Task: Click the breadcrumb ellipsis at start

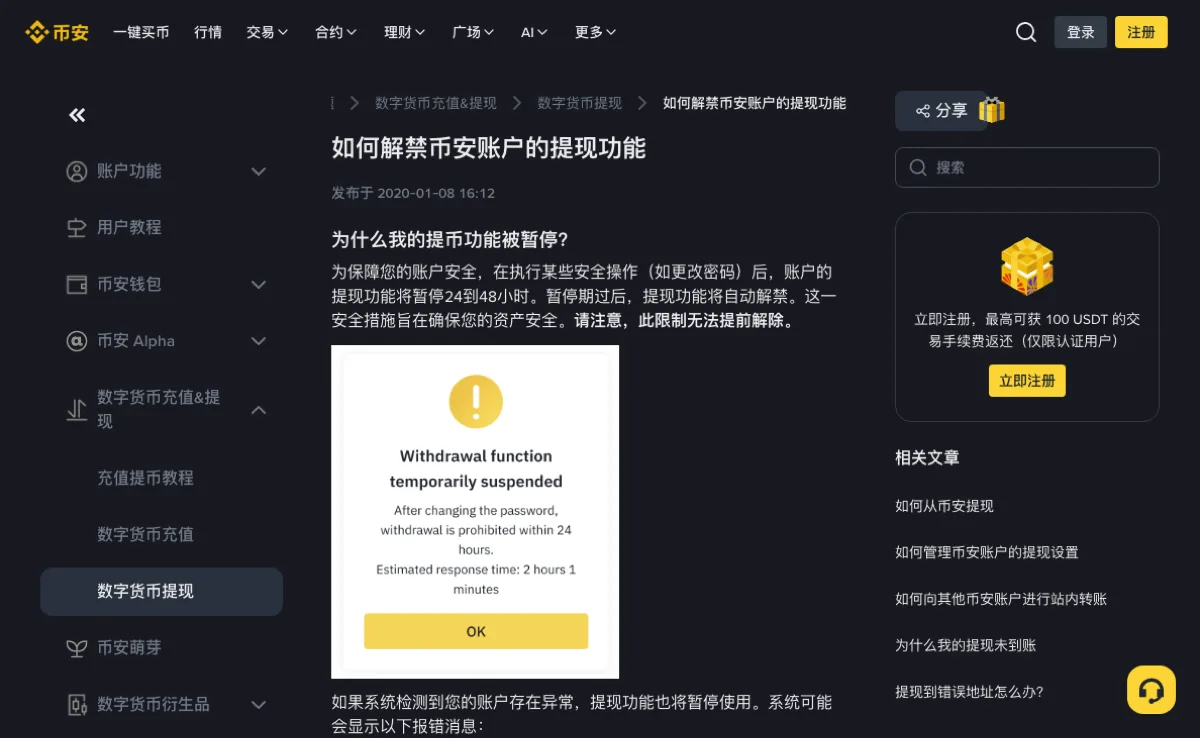Action: 333,103
